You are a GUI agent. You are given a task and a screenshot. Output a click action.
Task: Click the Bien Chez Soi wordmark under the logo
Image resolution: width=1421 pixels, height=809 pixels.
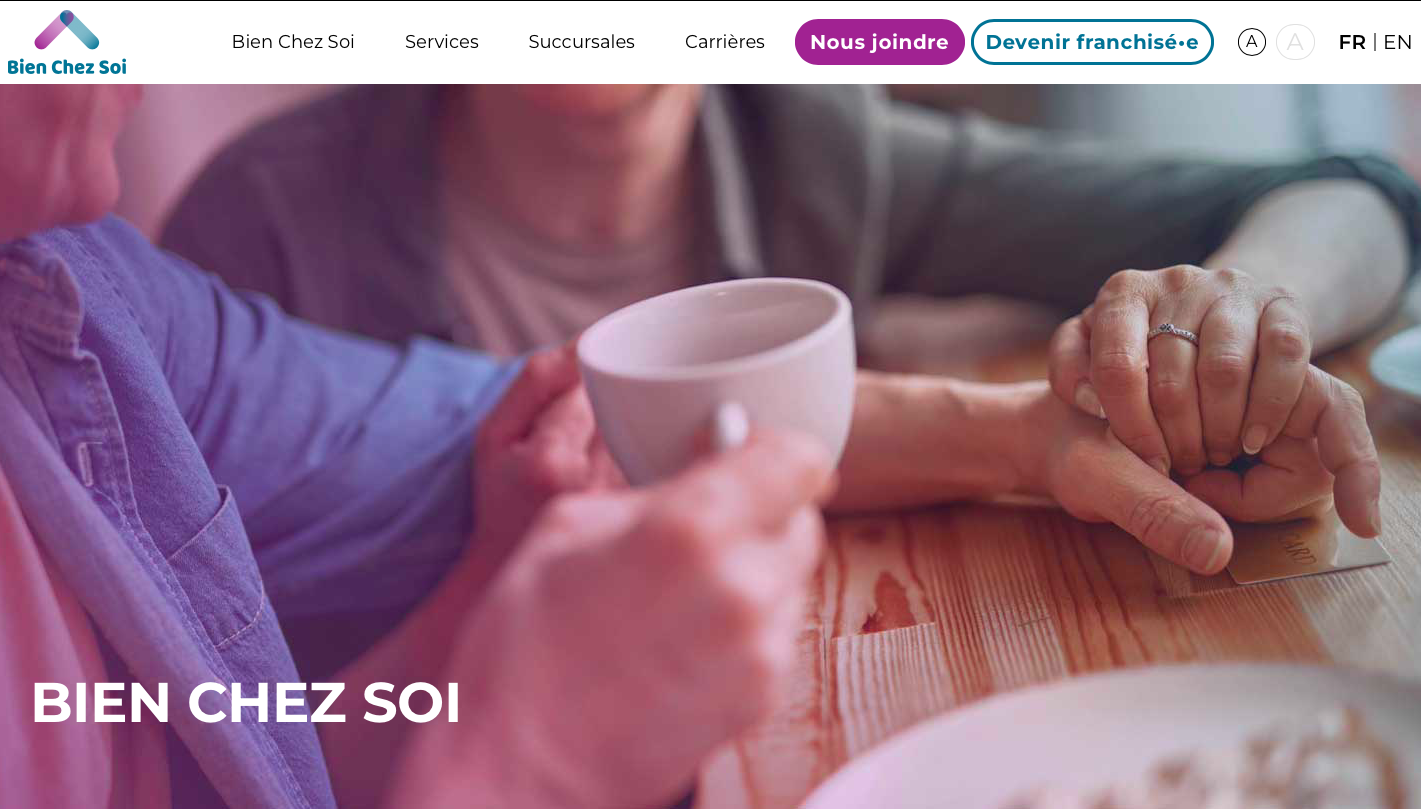pyautogui.click(x=67, y=67)
